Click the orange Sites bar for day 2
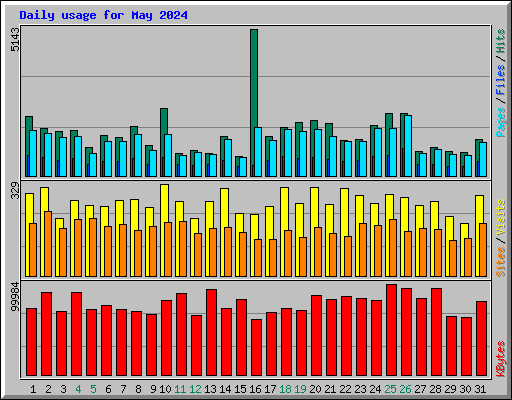Image resolution: width=512 pixels, height=400 pixels. tap(48, 244)
